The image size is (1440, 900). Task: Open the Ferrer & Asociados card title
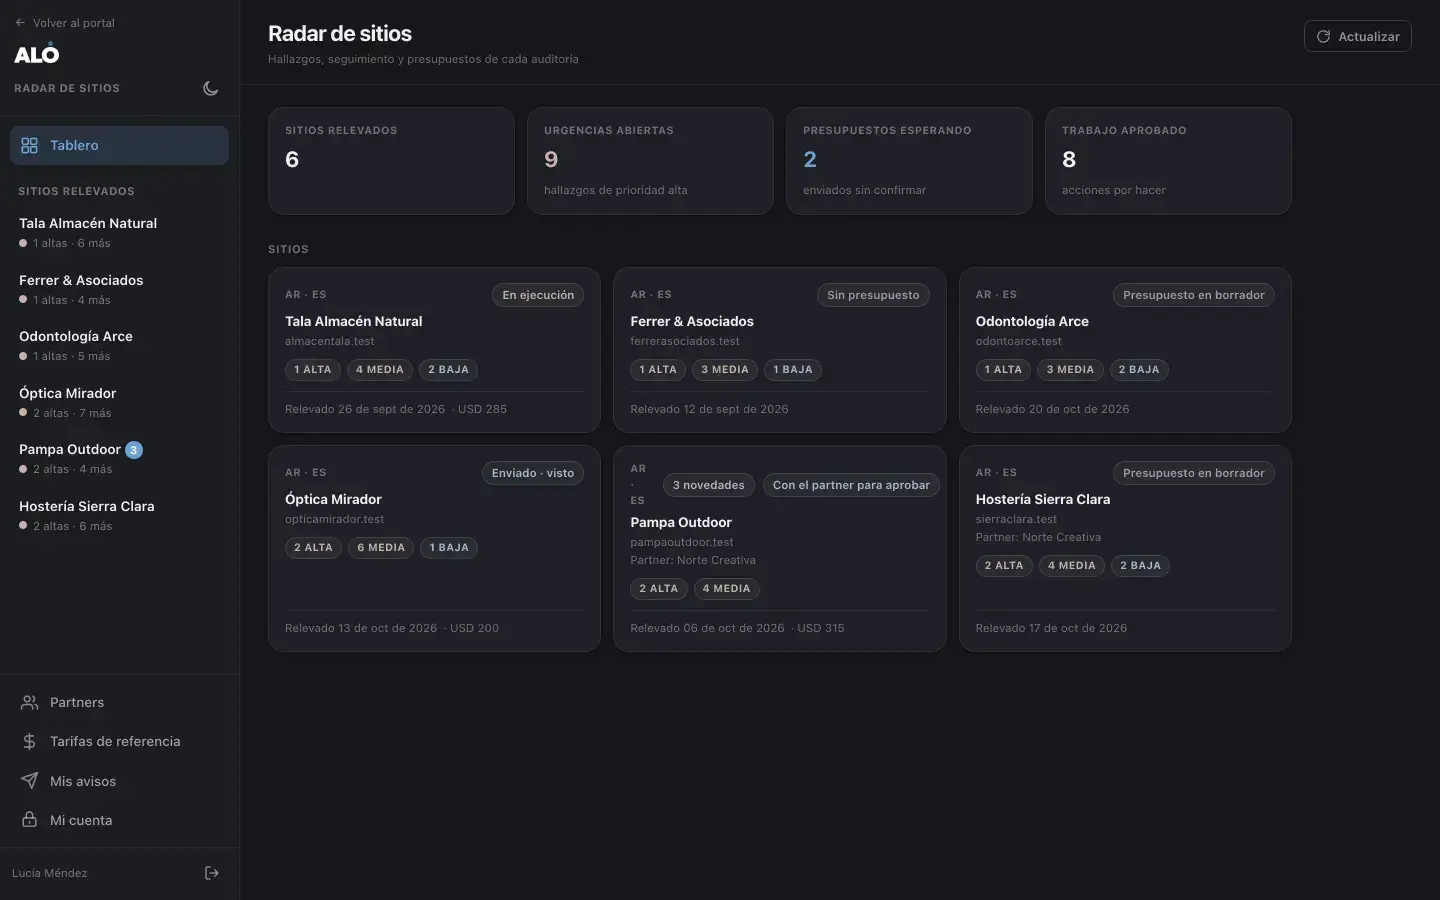pyautogui.click(x=692, y=321)
